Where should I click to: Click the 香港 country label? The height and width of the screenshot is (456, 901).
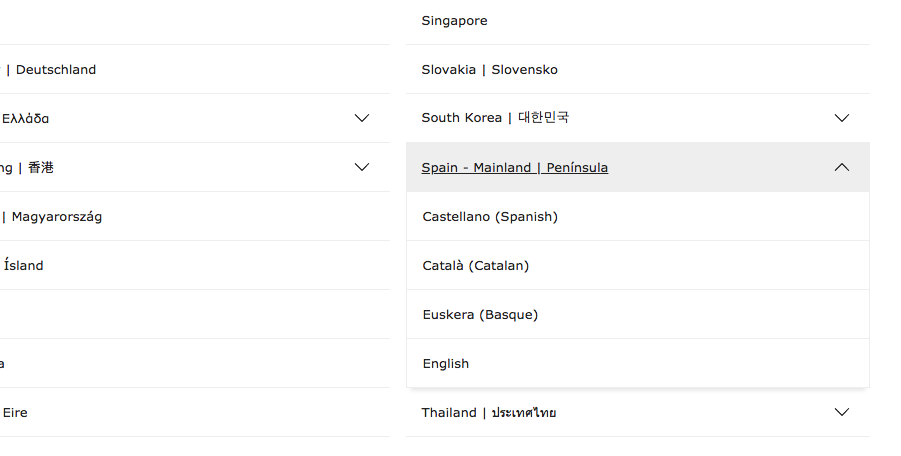(x=40, y=167)
